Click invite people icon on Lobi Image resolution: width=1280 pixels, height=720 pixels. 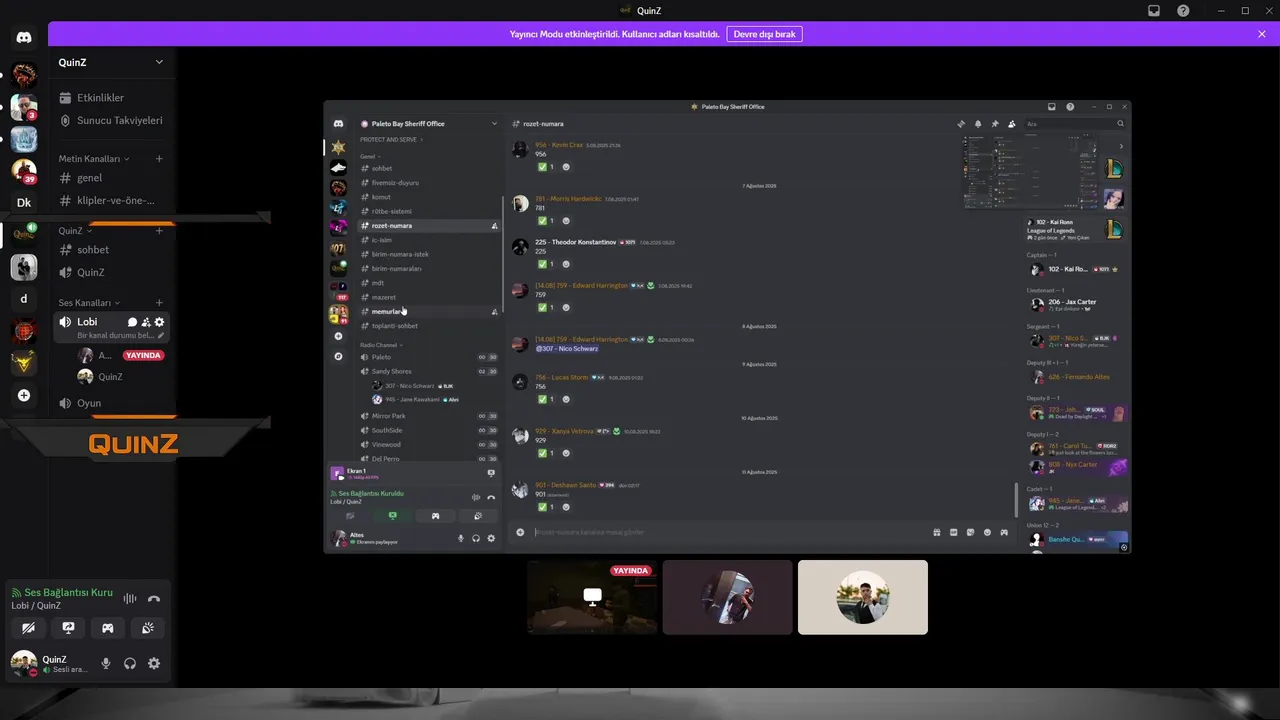click(146, 322)
